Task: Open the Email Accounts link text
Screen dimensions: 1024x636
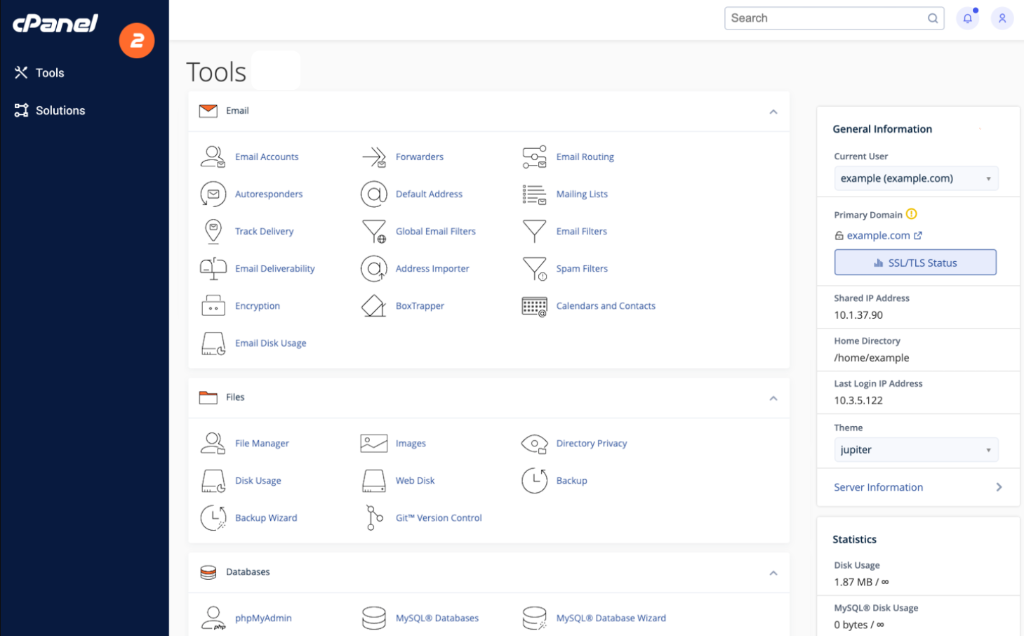Action: click(266, 157)
